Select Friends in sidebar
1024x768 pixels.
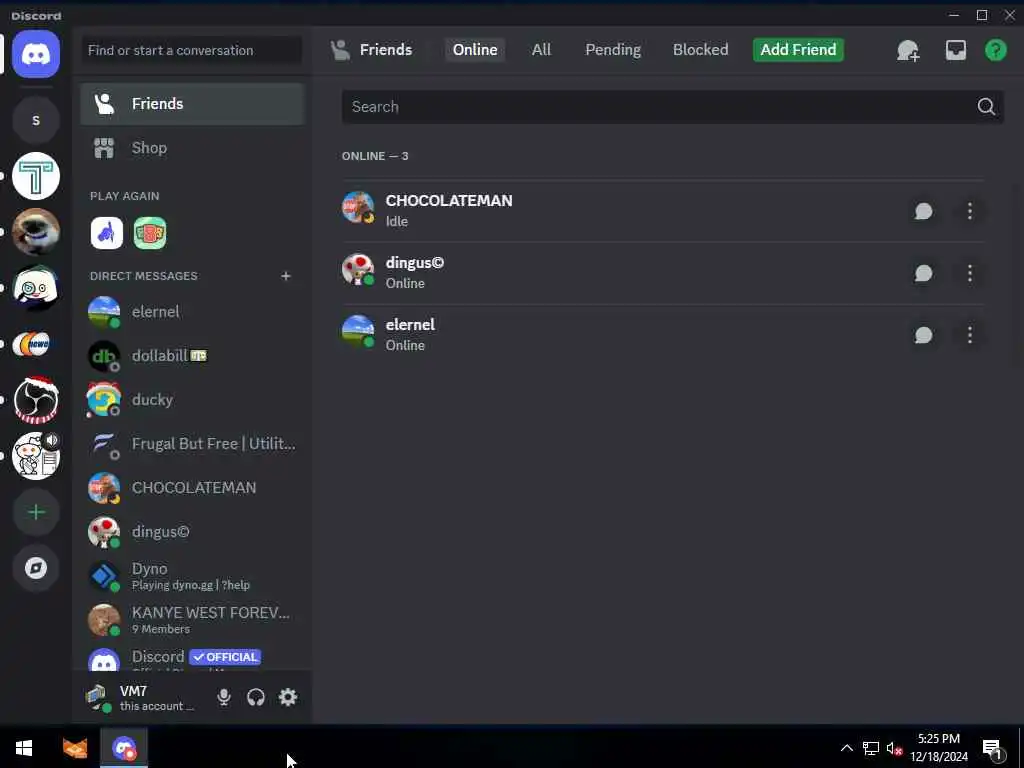[192, 104]
